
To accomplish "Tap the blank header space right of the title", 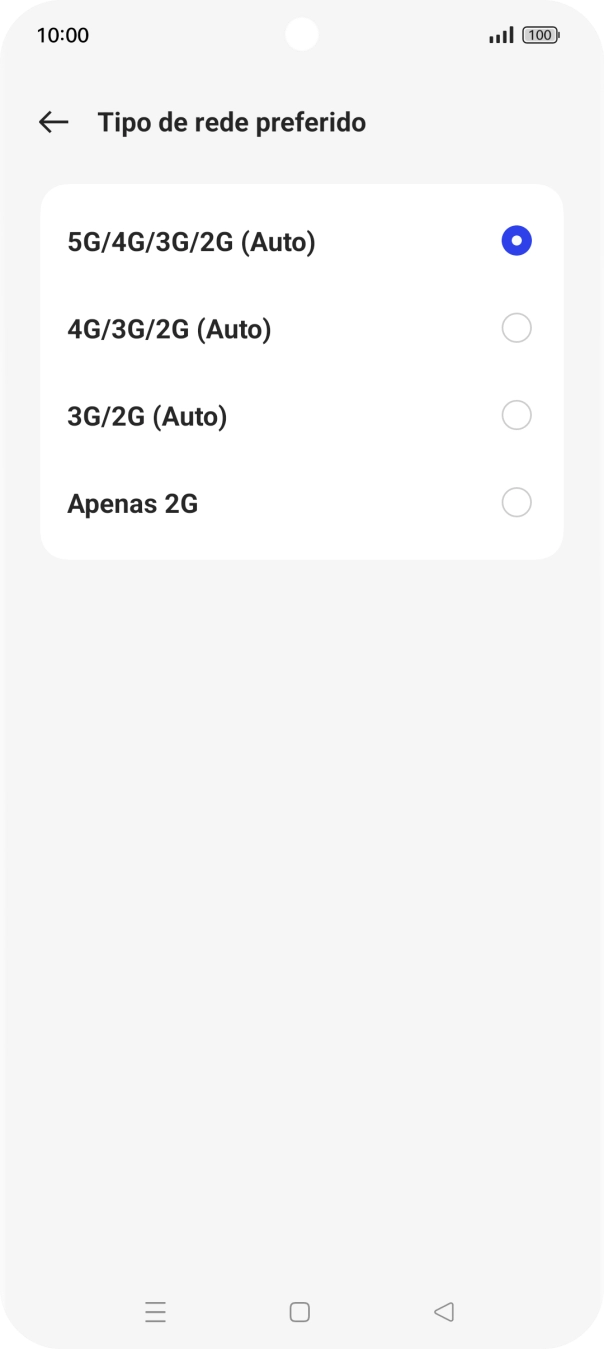I will tap(470, 122).
